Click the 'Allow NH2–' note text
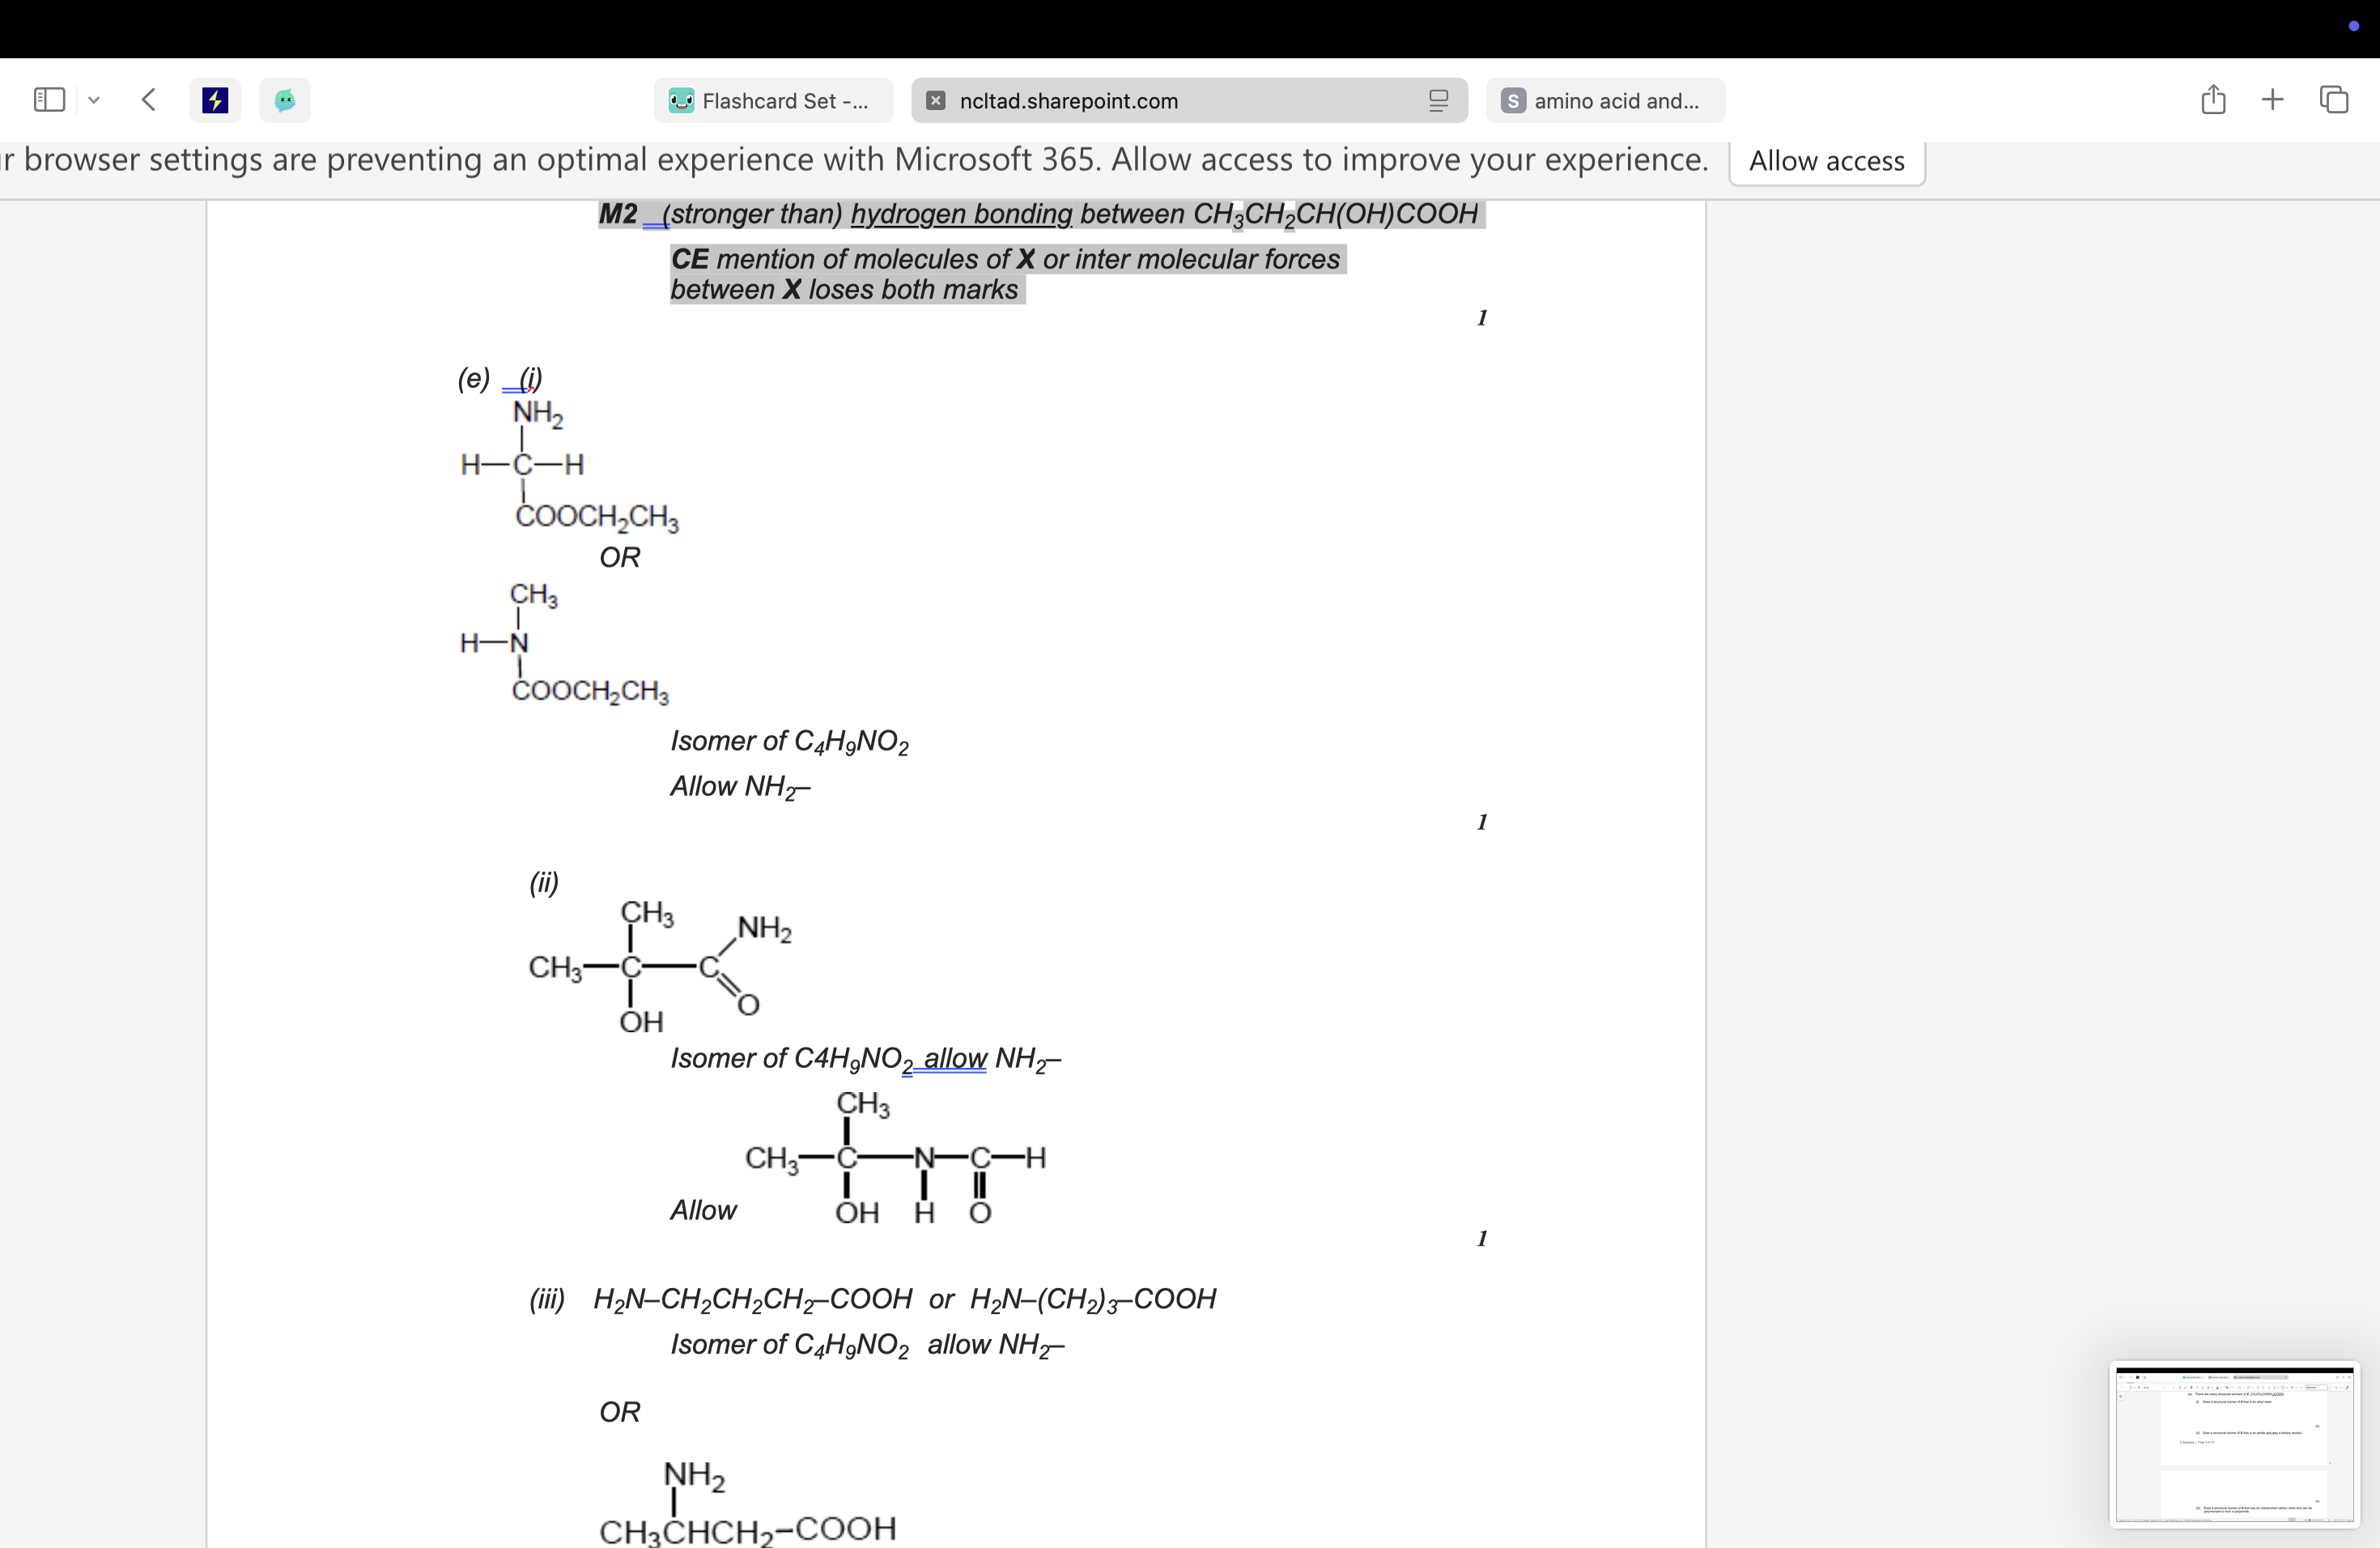This screenshot has width=2380, height=1548. tap(740, 788)
